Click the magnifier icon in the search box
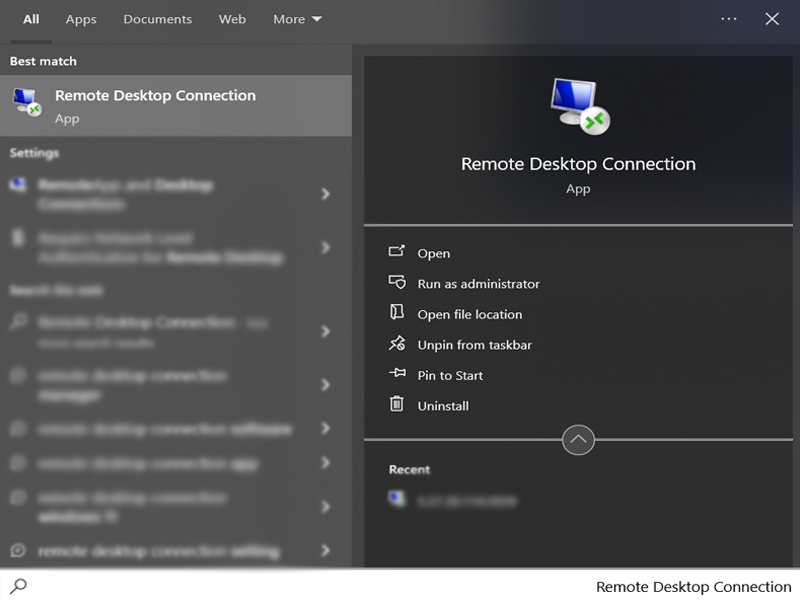The height and width of the screenshot is (600, 800). tap(18, 586)
